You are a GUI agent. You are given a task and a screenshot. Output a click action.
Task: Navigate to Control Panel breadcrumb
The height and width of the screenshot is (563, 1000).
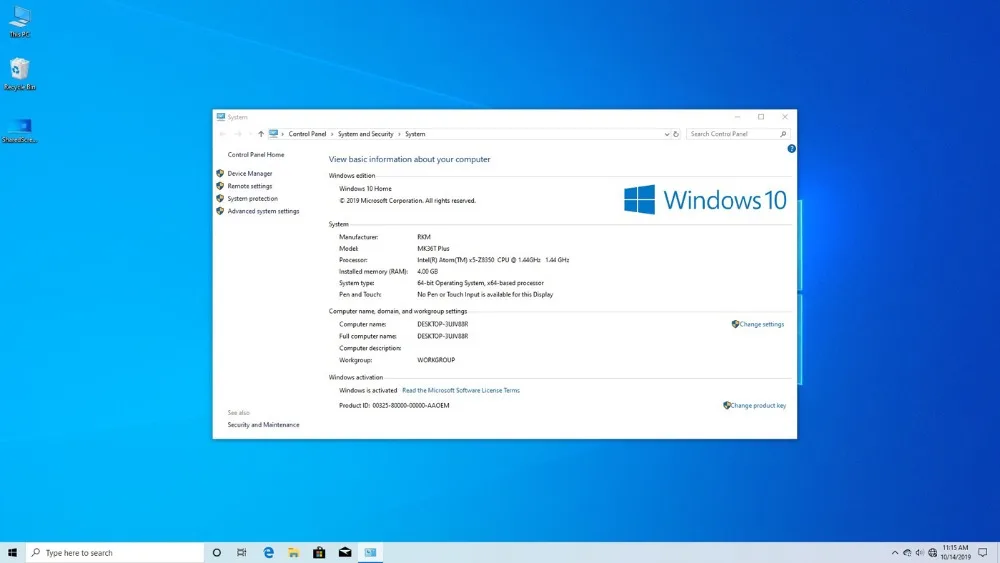coord(307,134)
